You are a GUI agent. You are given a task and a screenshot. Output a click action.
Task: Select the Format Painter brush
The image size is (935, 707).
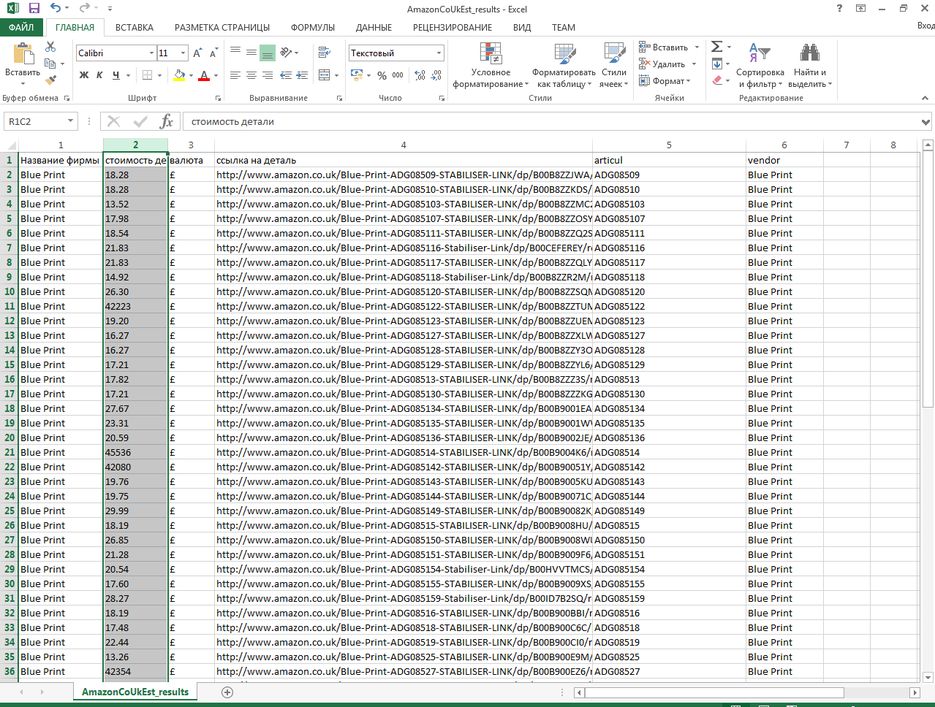pos(50,79)
